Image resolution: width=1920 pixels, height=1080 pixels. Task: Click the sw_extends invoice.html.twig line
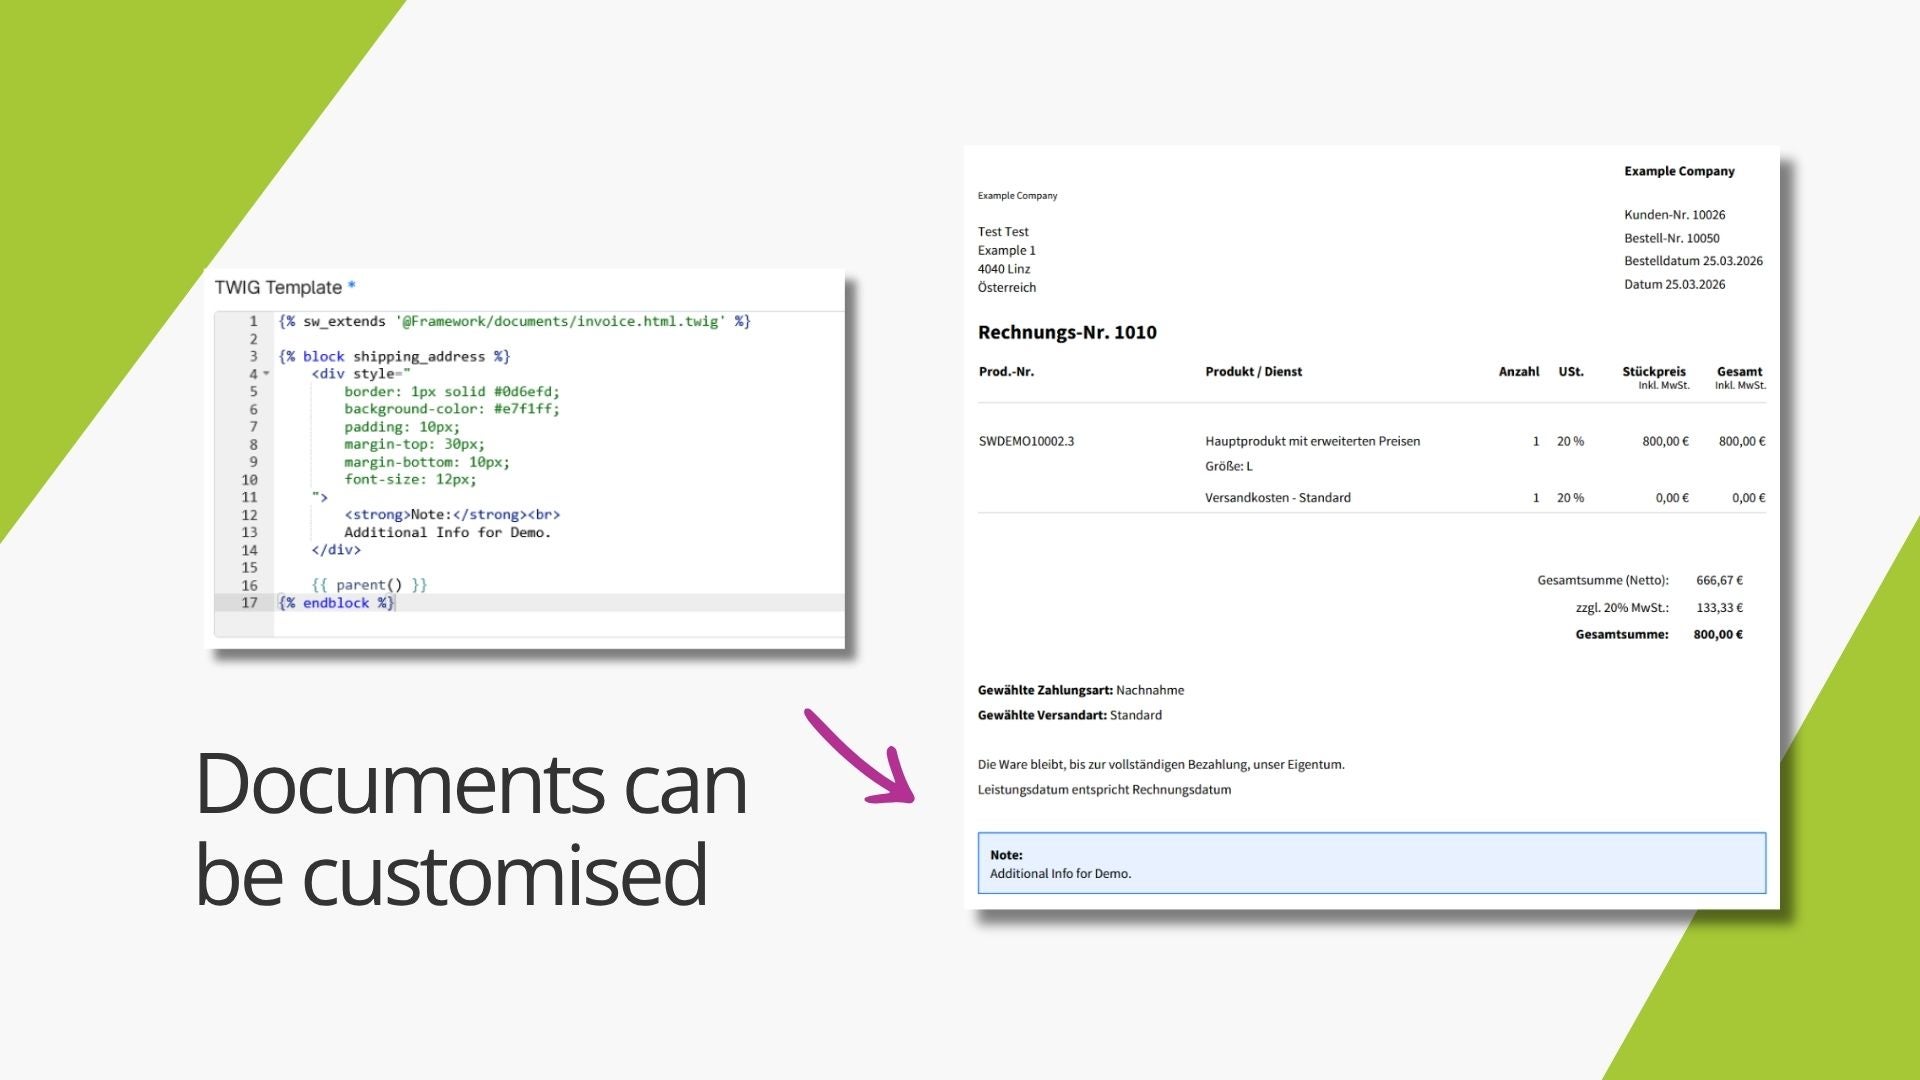(514, 321)
